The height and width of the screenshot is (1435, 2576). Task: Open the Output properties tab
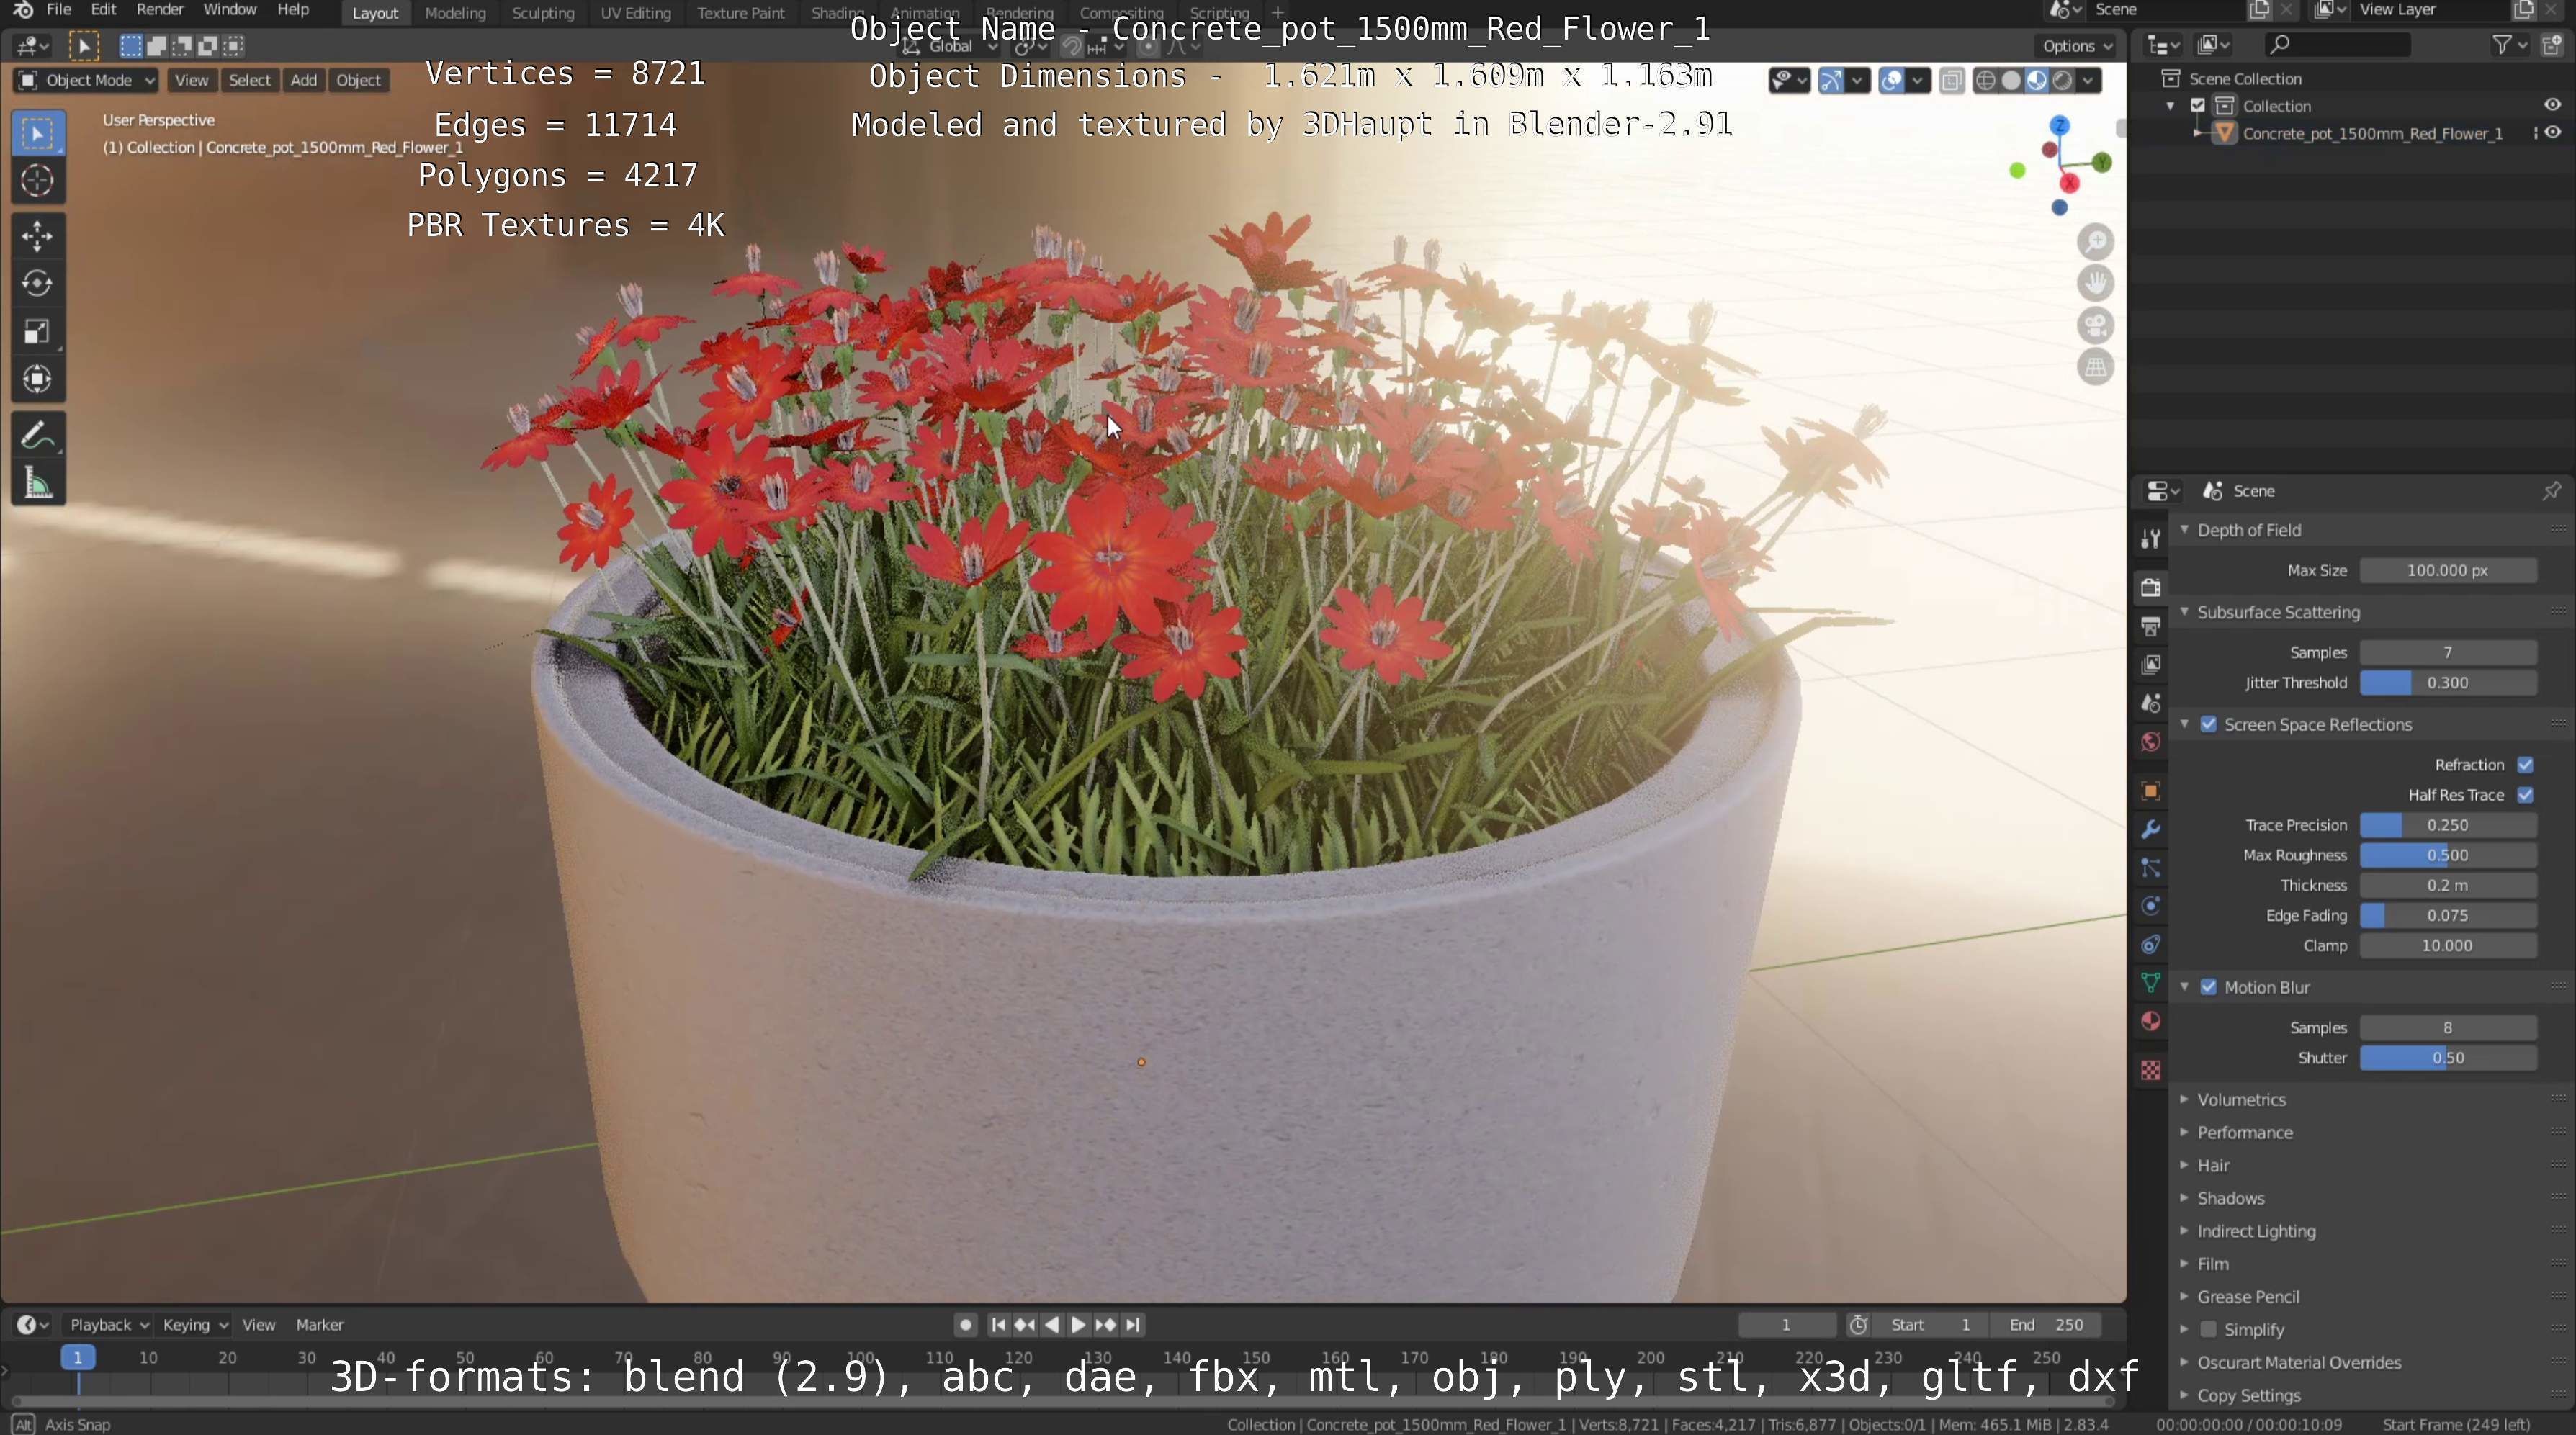click(x=2151, y=626)
